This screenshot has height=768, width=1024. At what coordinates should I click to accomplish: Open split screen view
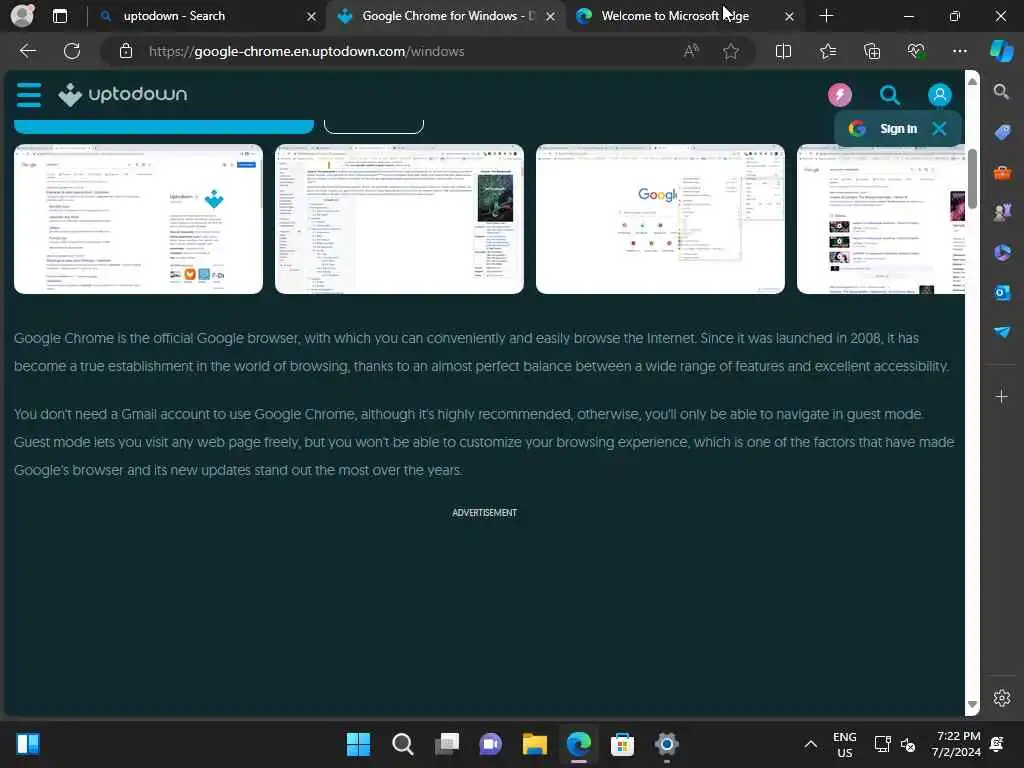783,51
